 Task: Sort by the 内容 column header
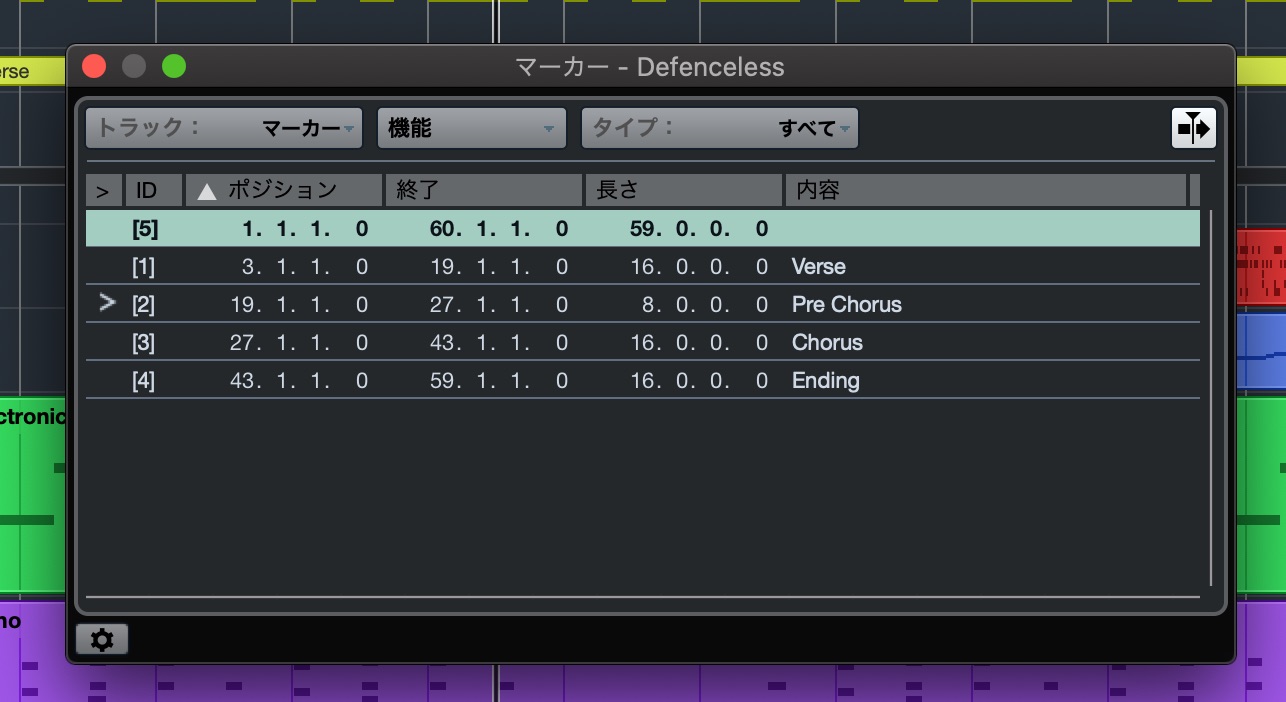[985, 190]
